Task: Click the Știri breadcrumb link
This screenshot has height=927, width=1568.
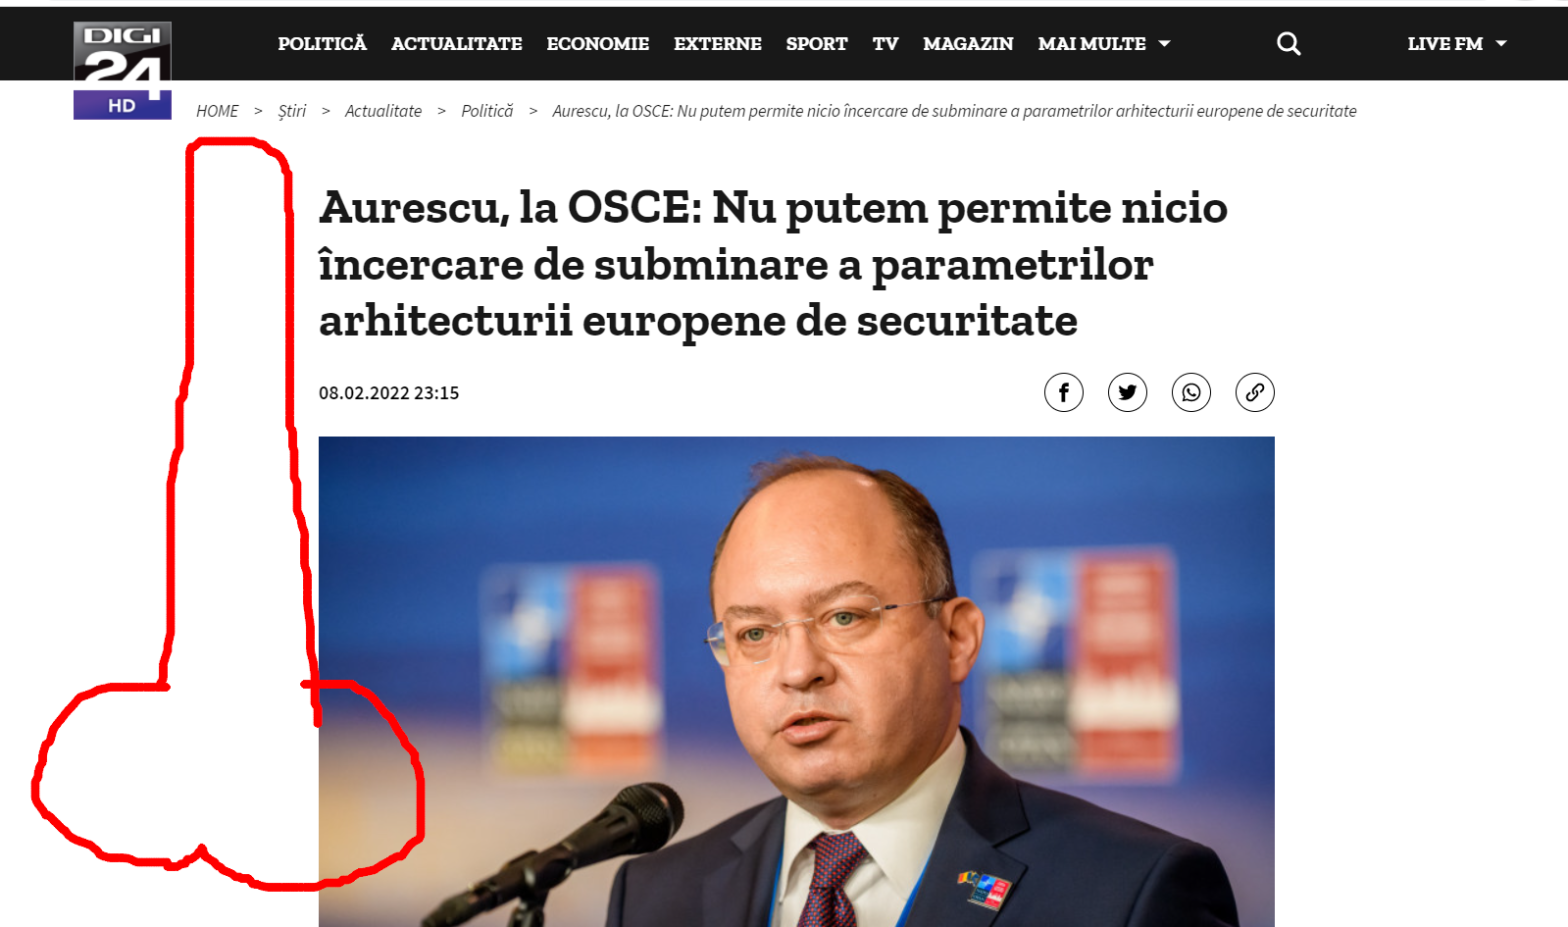Action: [x=292, y=111]
